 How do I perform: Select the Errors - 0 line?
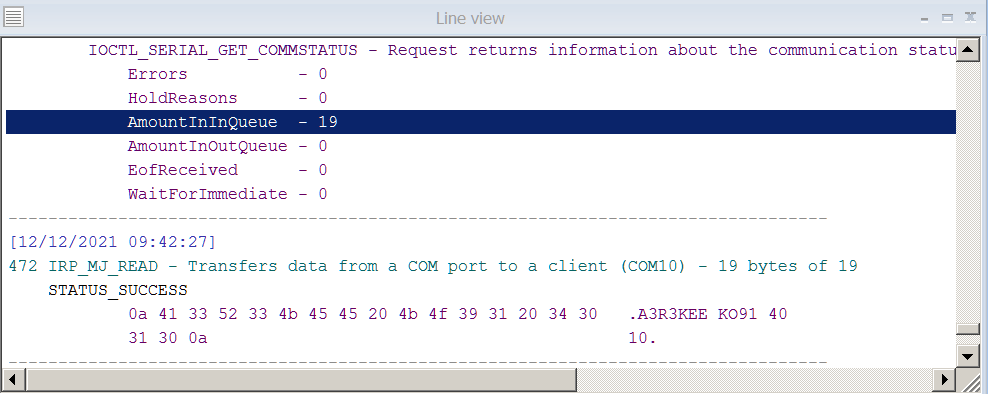(227, 74)
